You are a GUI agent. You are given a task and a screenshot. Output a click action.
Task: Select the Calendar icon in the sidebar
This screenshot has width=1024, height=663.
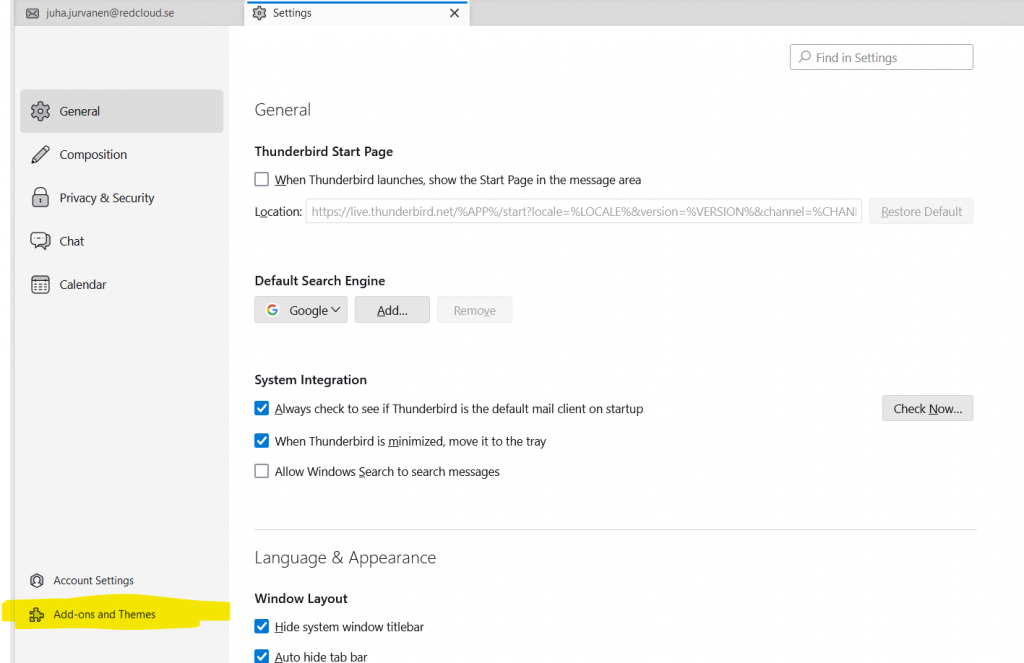[40, 284]
